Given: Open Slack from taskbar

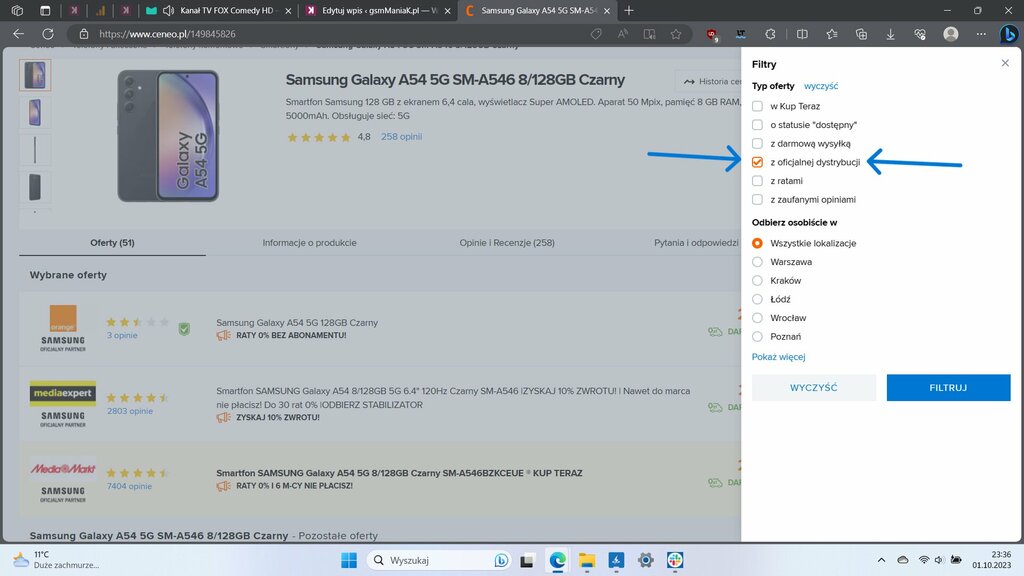Looking at the screenshot, I should point(675,560).
